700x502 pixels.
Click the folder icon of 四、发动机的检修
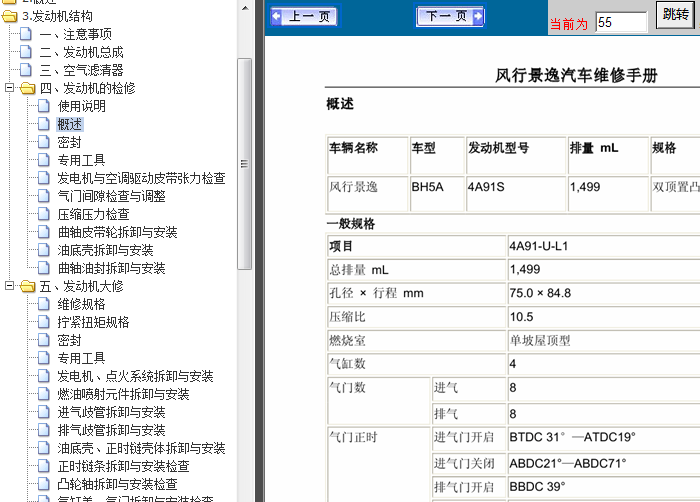(x=28, y=88)
